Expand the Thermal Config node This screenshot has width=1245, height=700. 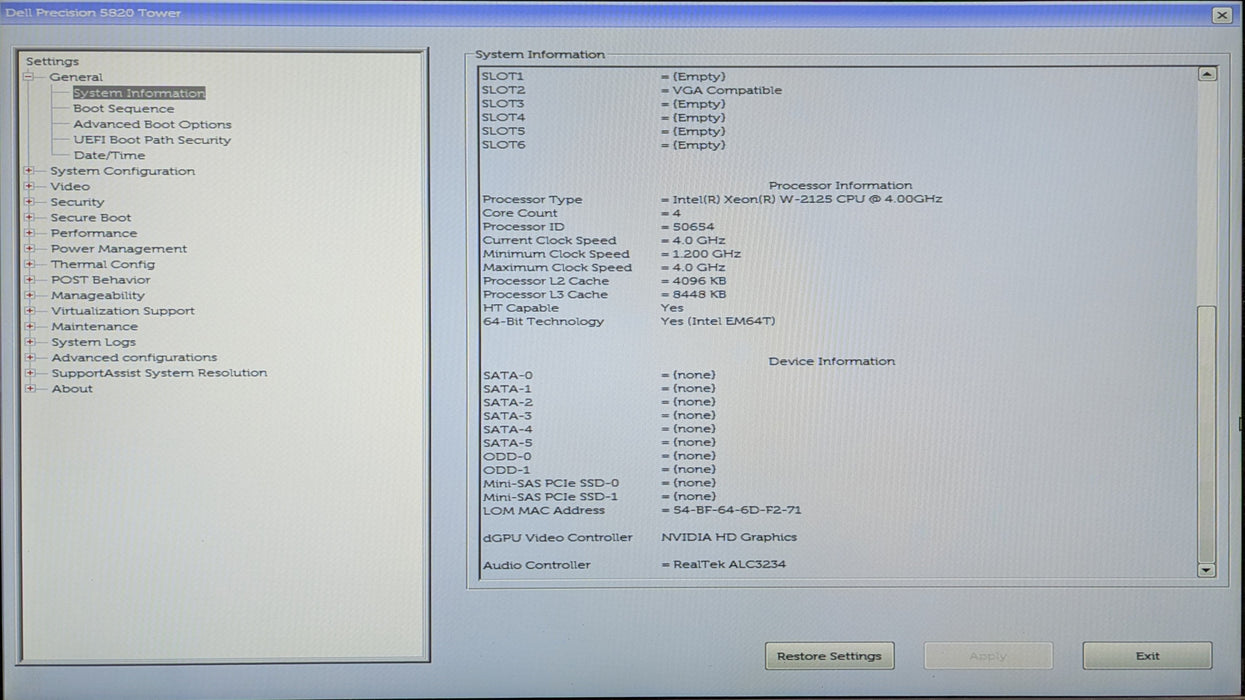pyautogui.click(x=29, y=264)
